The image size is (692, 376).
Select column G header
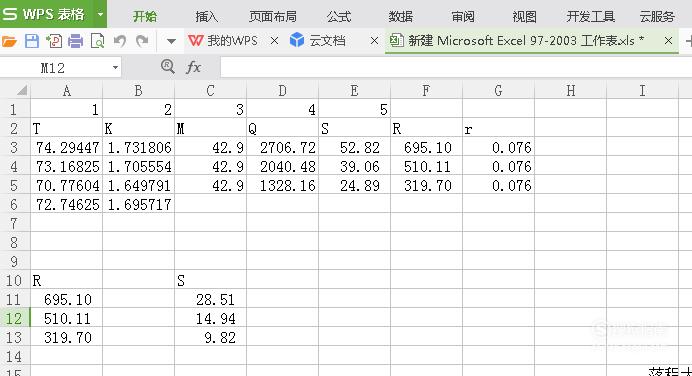pyautogui.click(x=498, y=90)
